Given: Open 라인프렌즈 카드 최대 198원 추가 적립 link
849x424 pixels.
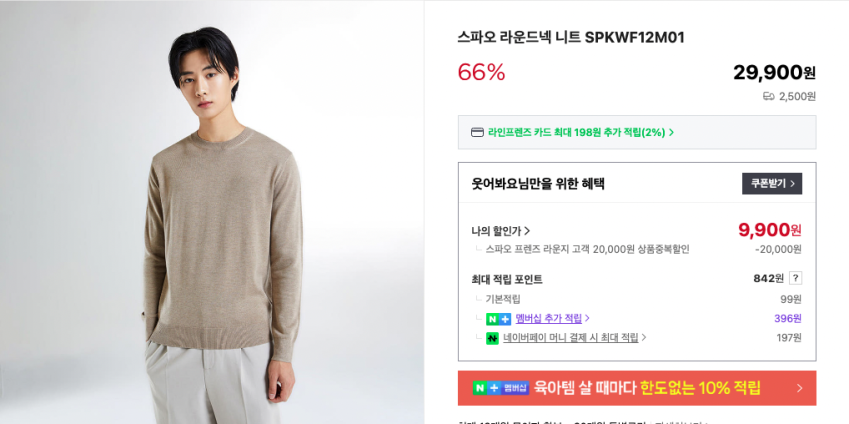Looking at the screenshot, I should click(577, 132).
